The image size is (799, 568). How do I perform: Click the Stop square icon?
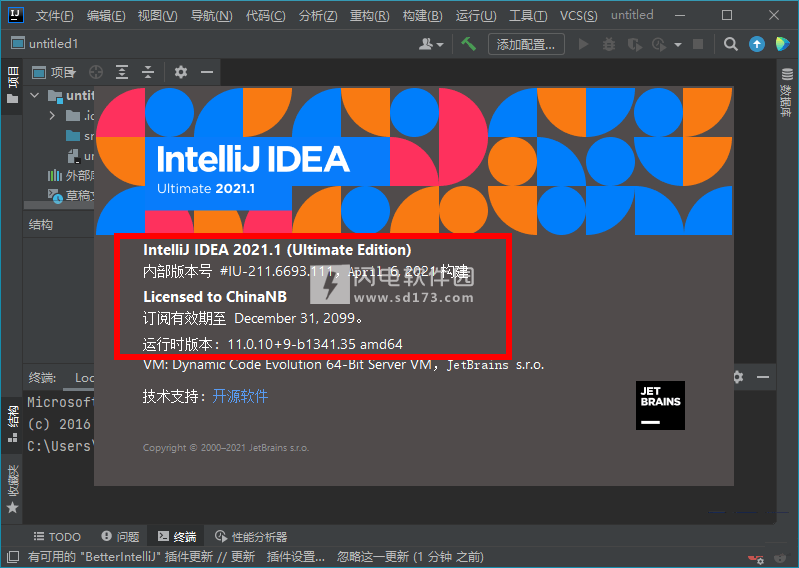coord(698,45)
